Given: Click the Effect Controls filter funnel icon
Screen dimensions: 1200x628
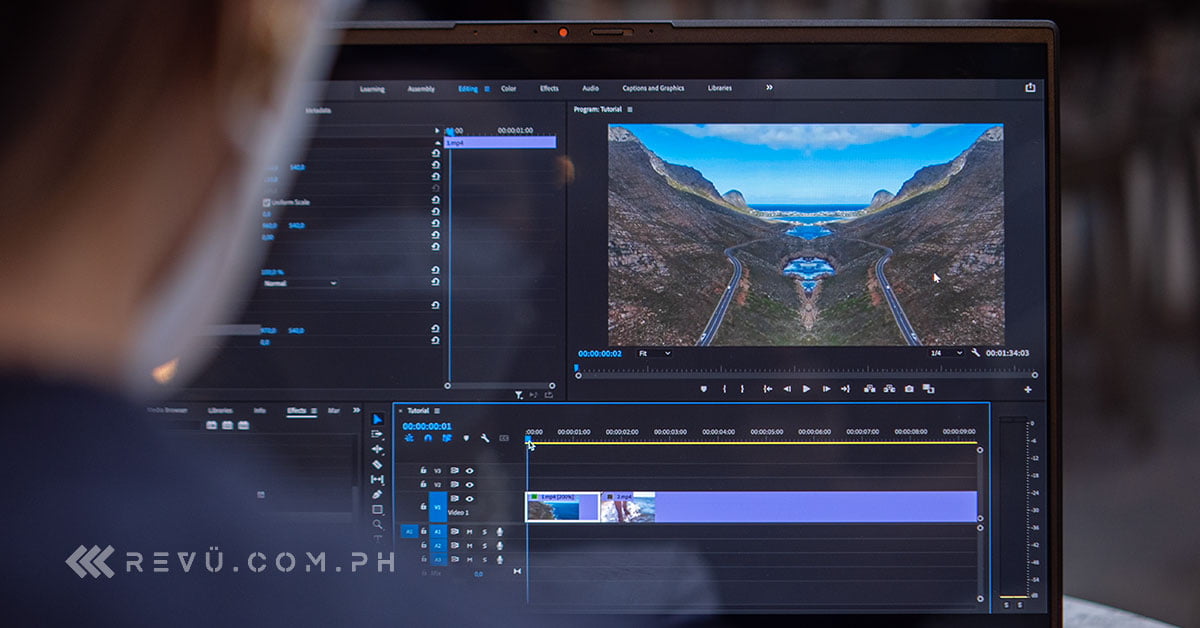Looking at the screenshot, I should [519, 395].
